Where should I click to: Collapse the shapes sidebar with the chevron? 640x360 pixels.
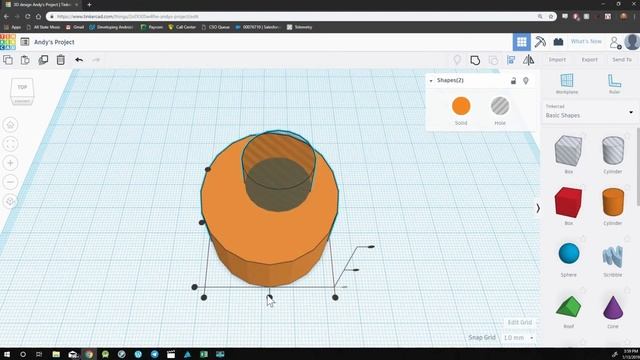point(538,208)
